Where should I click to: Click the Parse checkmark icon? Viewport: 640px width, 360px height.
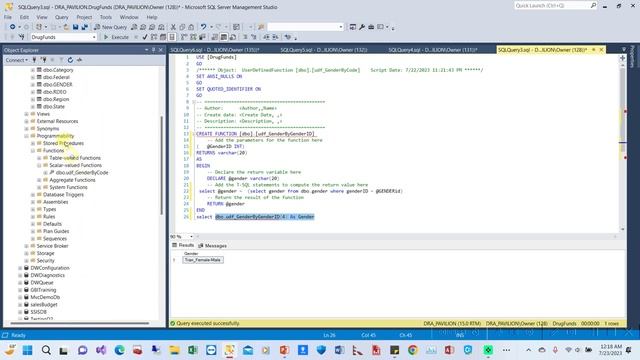[145, 37]
